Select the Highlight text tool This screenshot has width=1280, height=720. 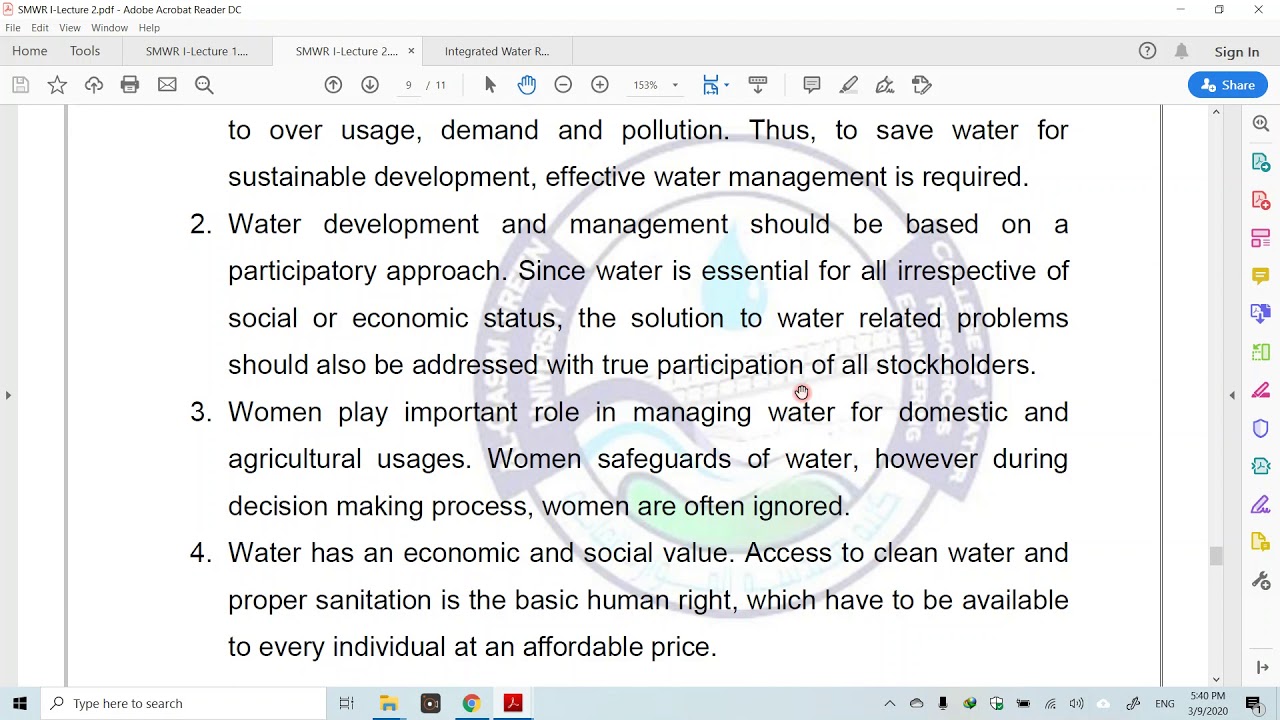[849, 85]
